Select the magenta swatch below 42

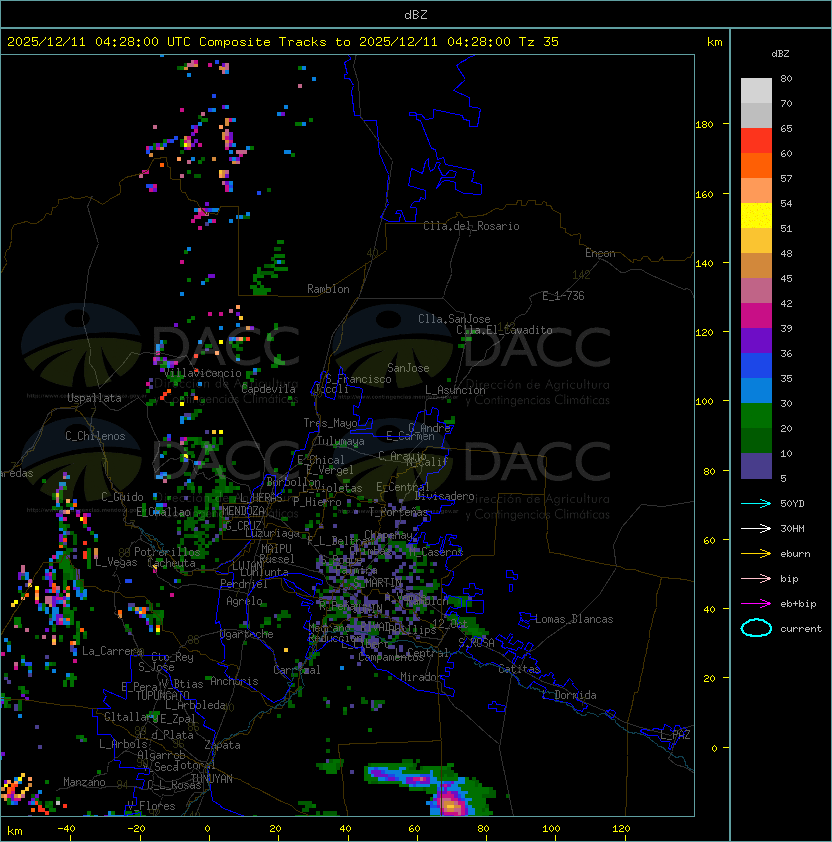point(756,316)
